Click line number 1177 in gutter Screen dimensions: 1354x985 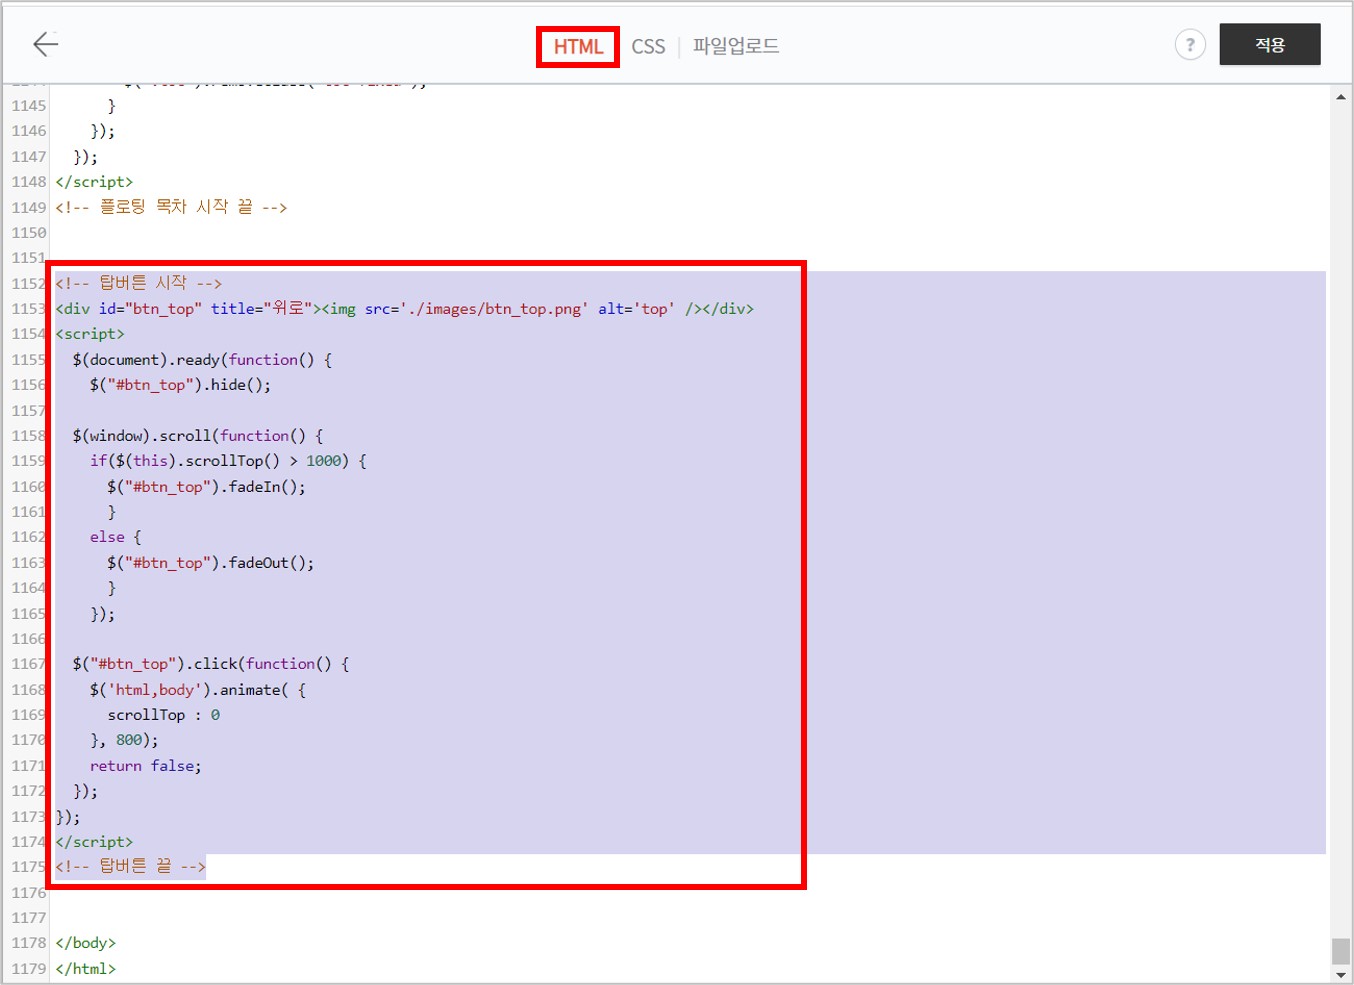[29, 918]
